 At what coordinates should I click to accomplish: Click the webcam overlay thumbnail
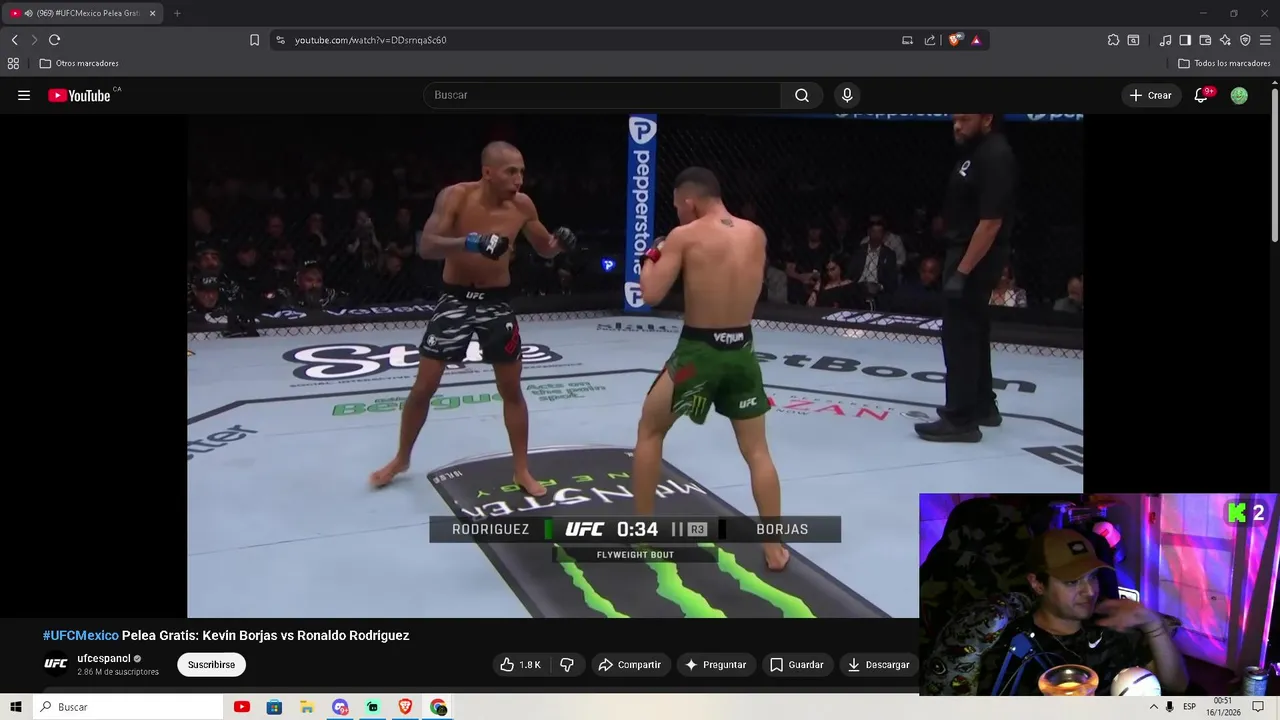pos(1099,594)
